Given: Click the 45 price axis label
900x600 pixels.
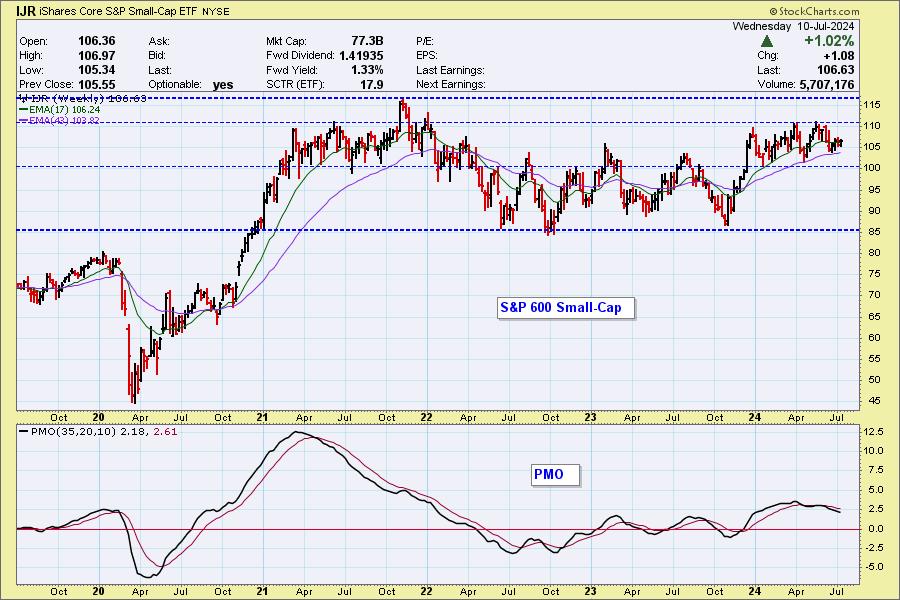Looking at the screenshot, I should click(x=874, y=401).
